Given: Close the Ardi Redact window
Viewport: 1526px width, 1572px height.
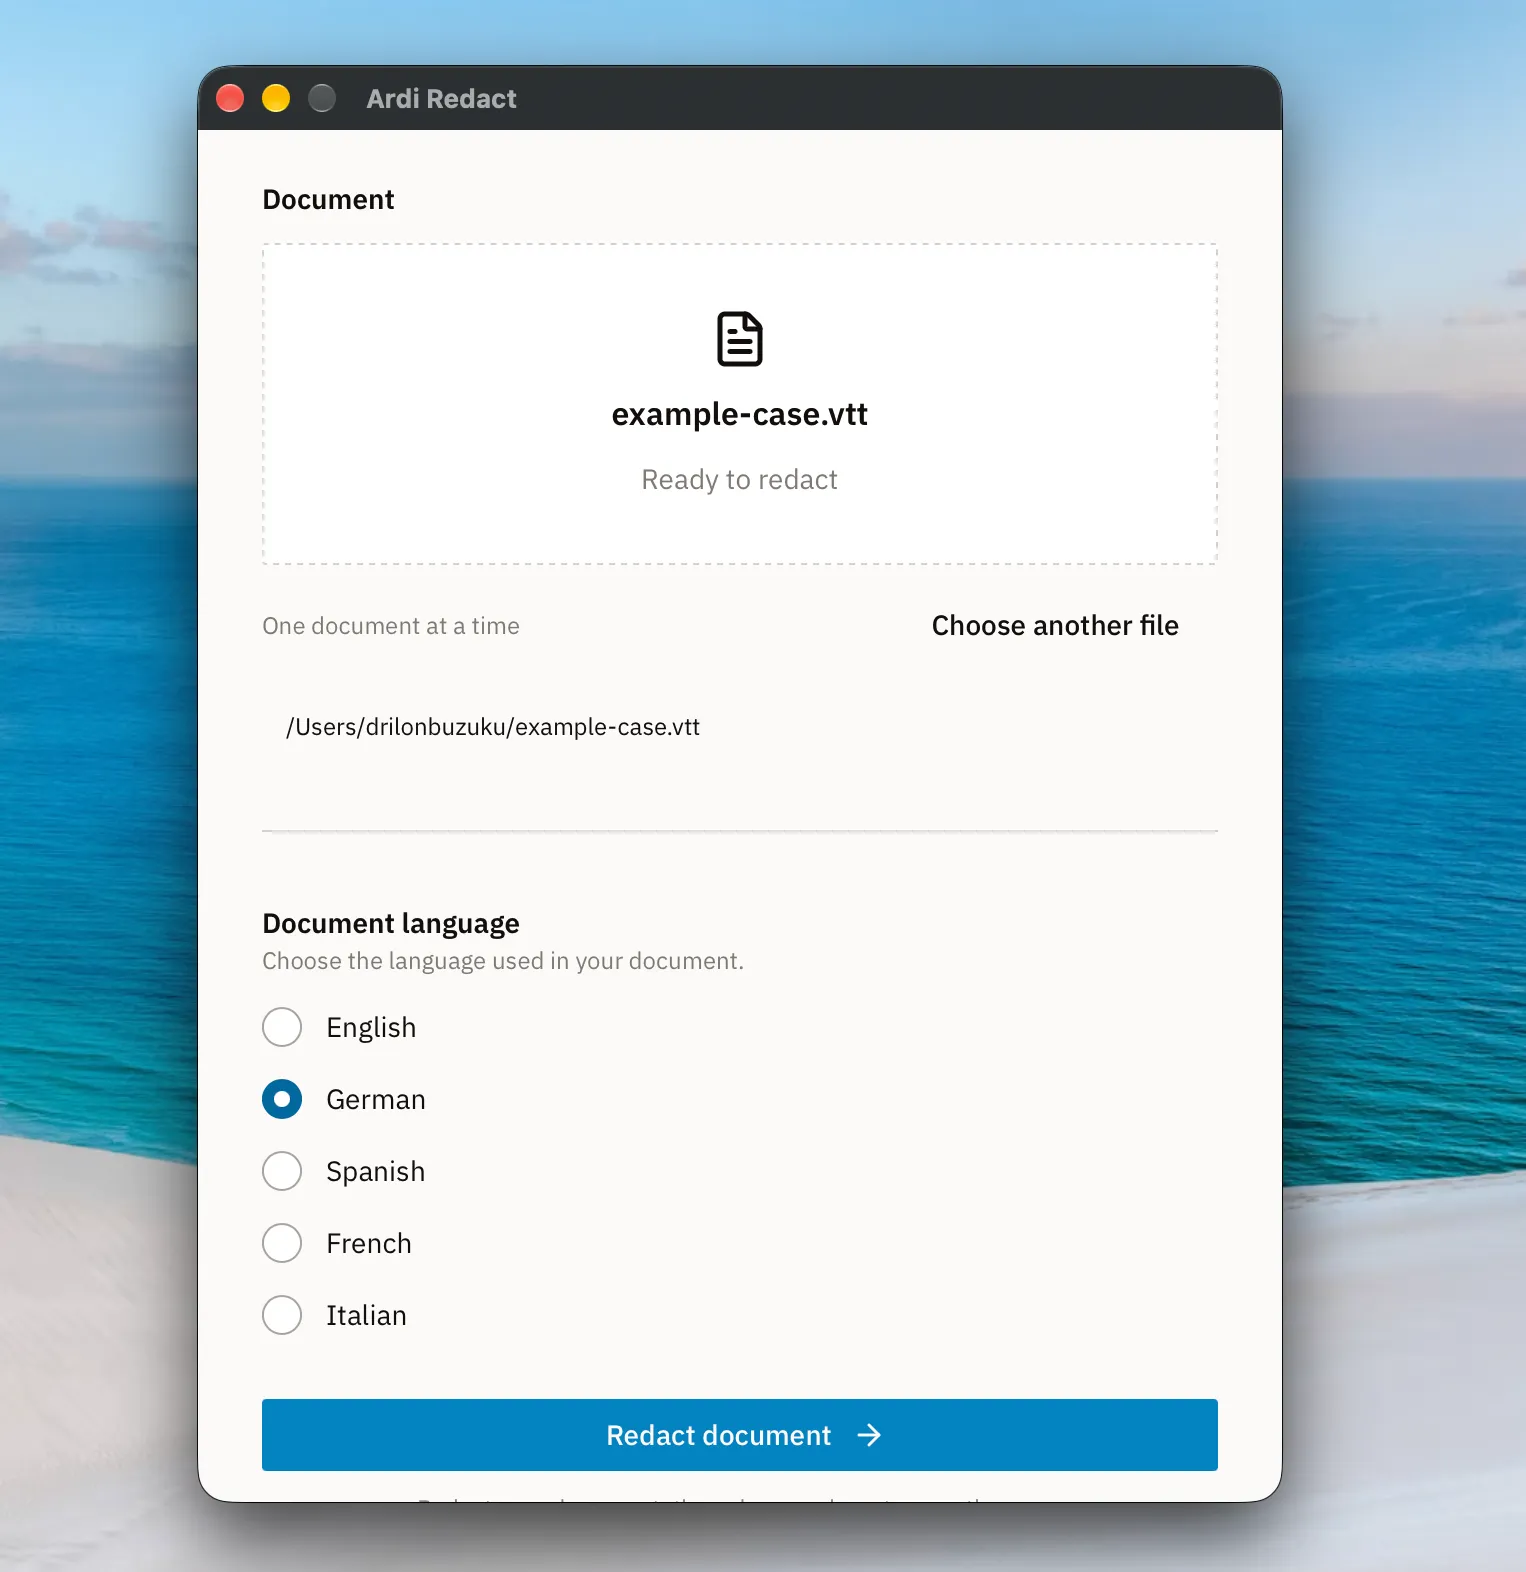Looking at the screenshot, I should [230, 98].
